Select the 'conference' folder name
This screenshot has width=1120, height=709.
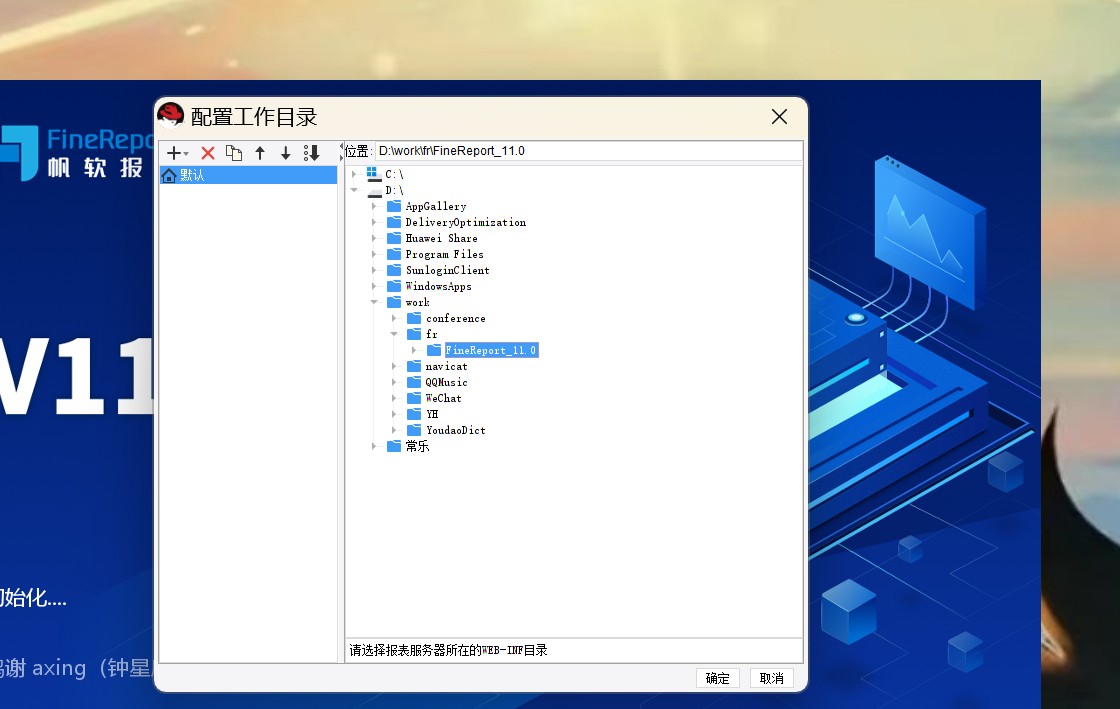[x=456, y=318]
